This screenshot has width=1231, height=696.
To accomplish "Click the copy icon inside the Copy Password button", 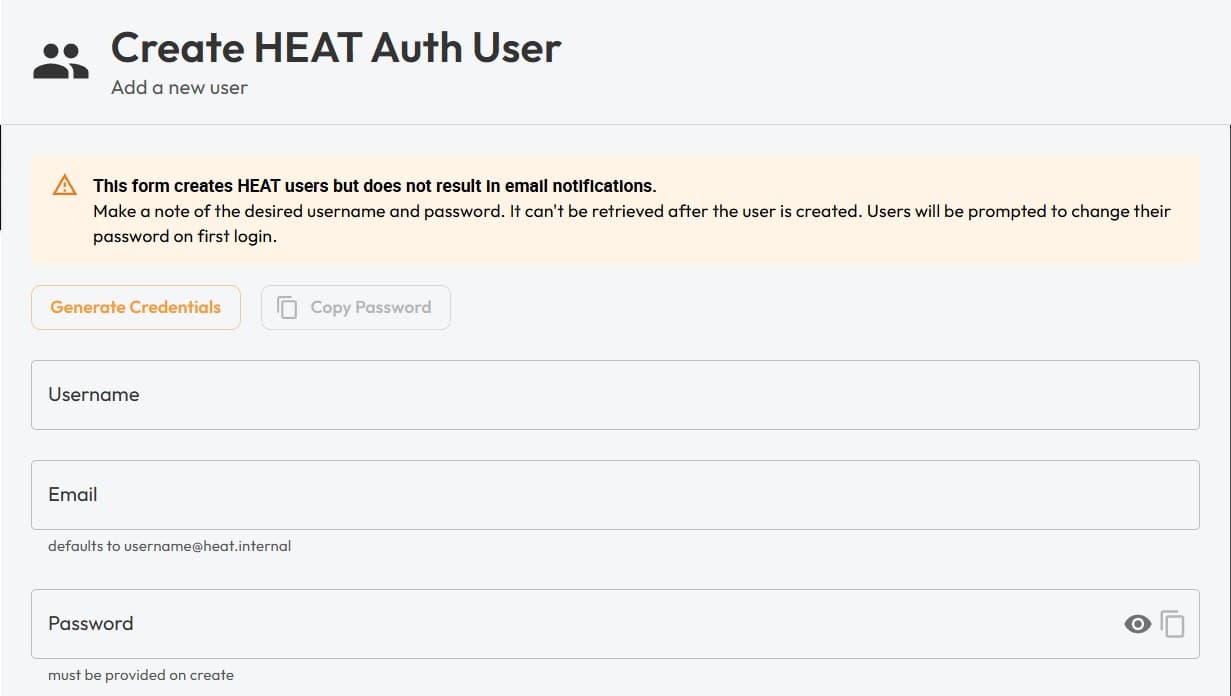I will [x=287, y=307].
